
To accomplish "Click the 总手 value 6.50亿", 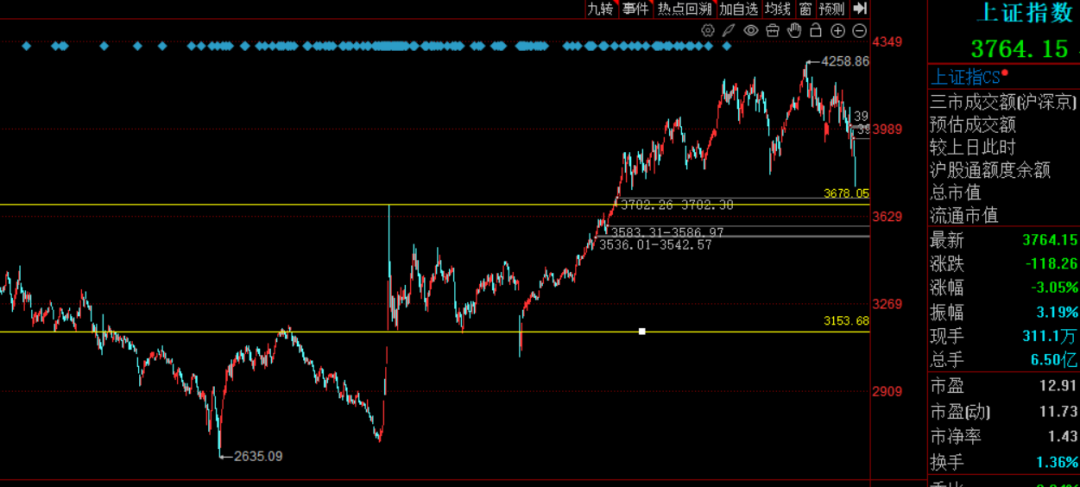I will coord(1055,360).
